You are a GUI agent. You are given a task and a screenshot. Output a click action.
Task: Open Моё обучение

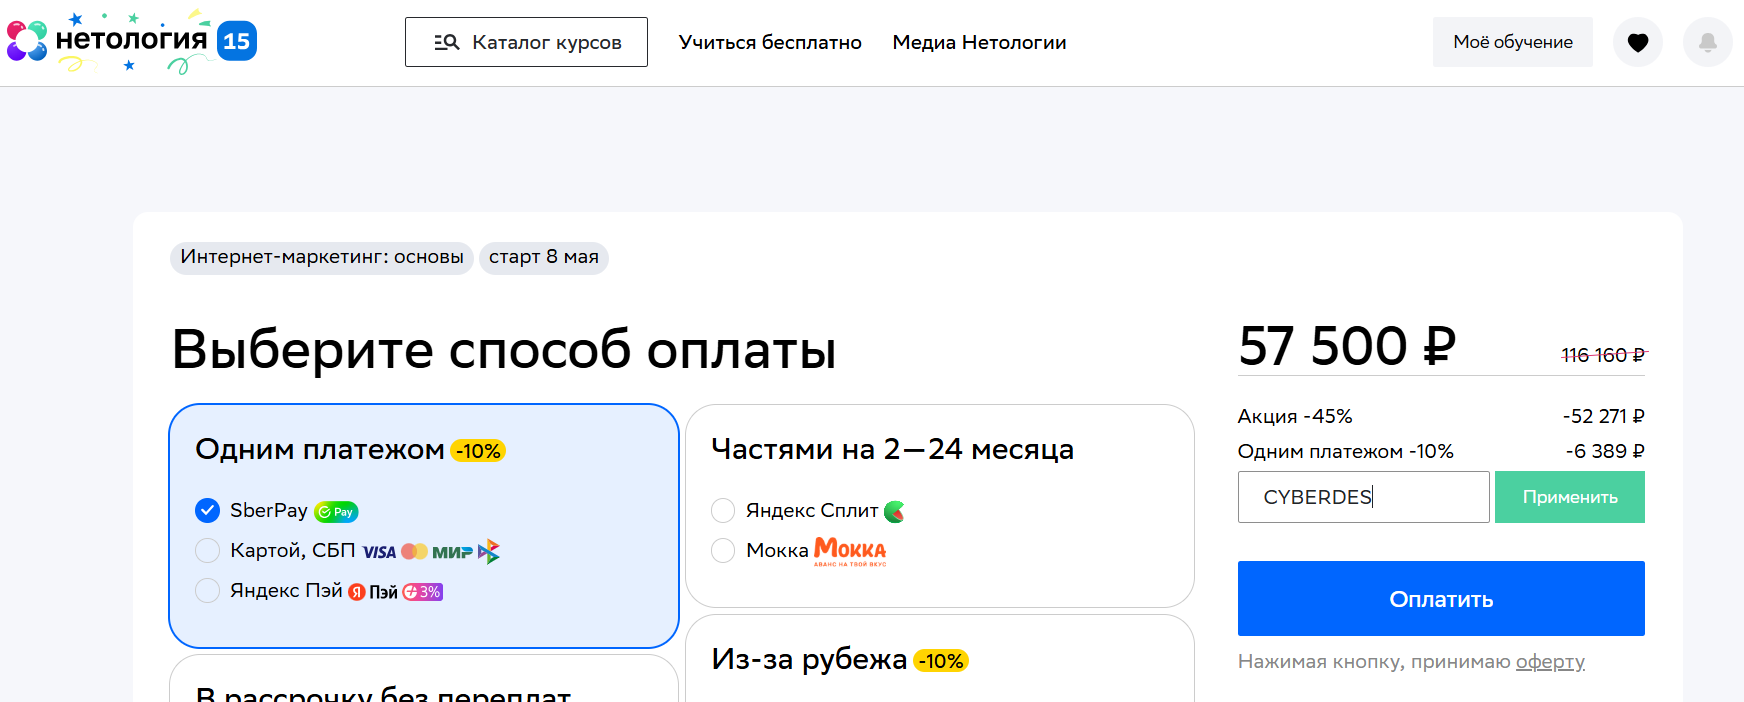pyautogui.click(x=1513, y=42)
